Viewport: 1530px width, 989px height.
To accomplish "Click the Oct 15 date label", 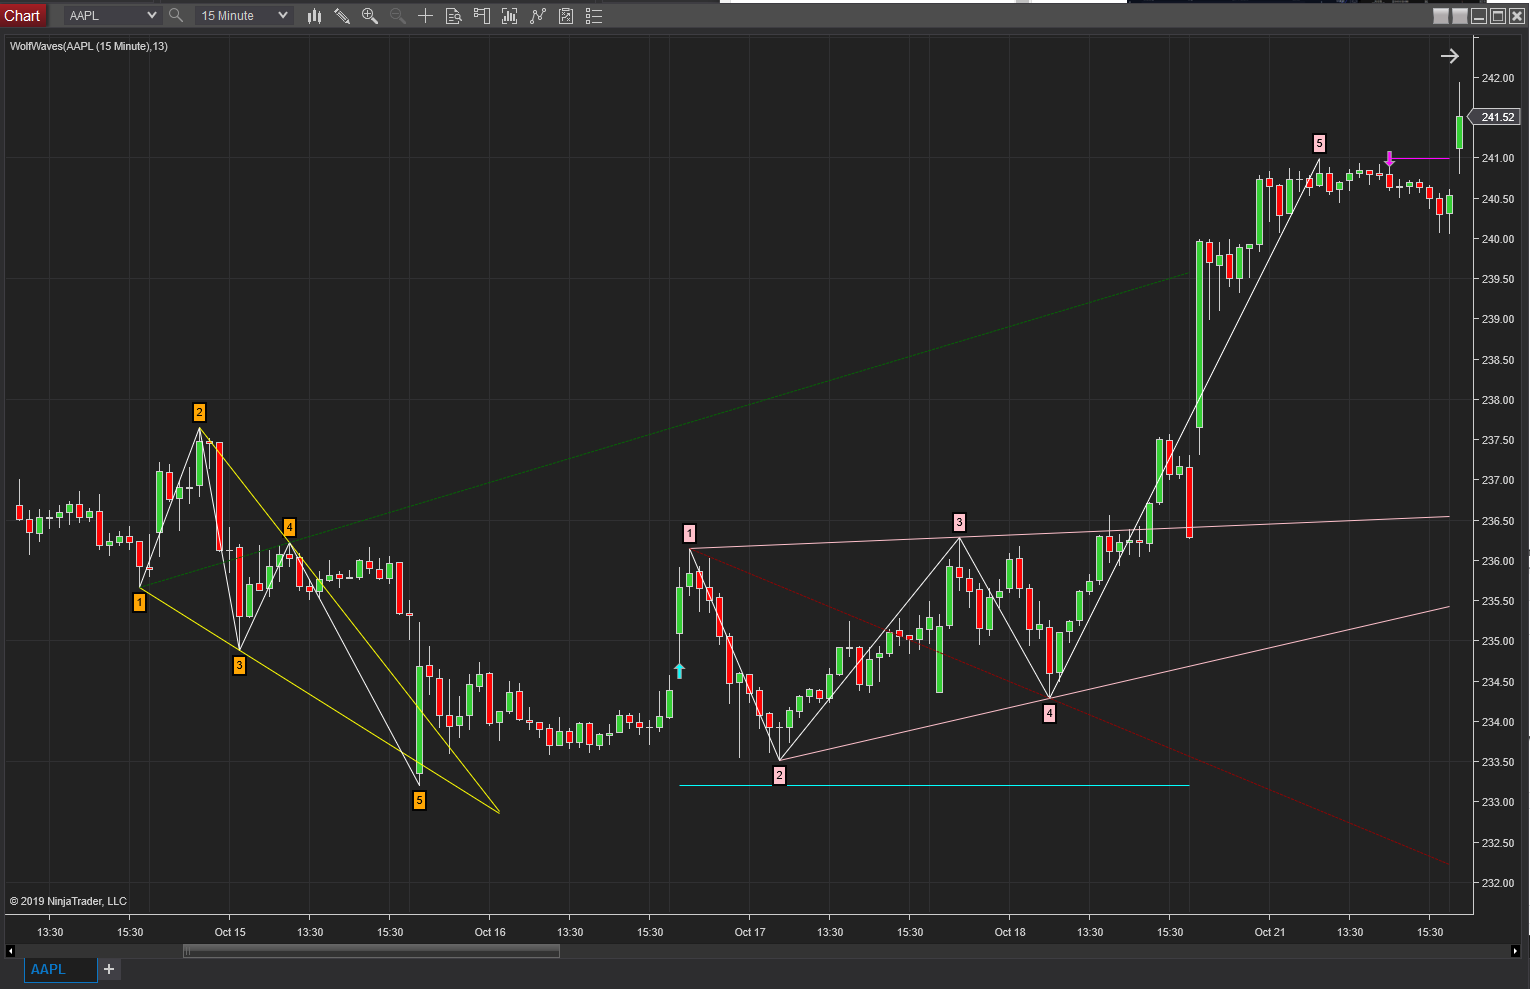I will pyautogui.click(x=230, y=932).
